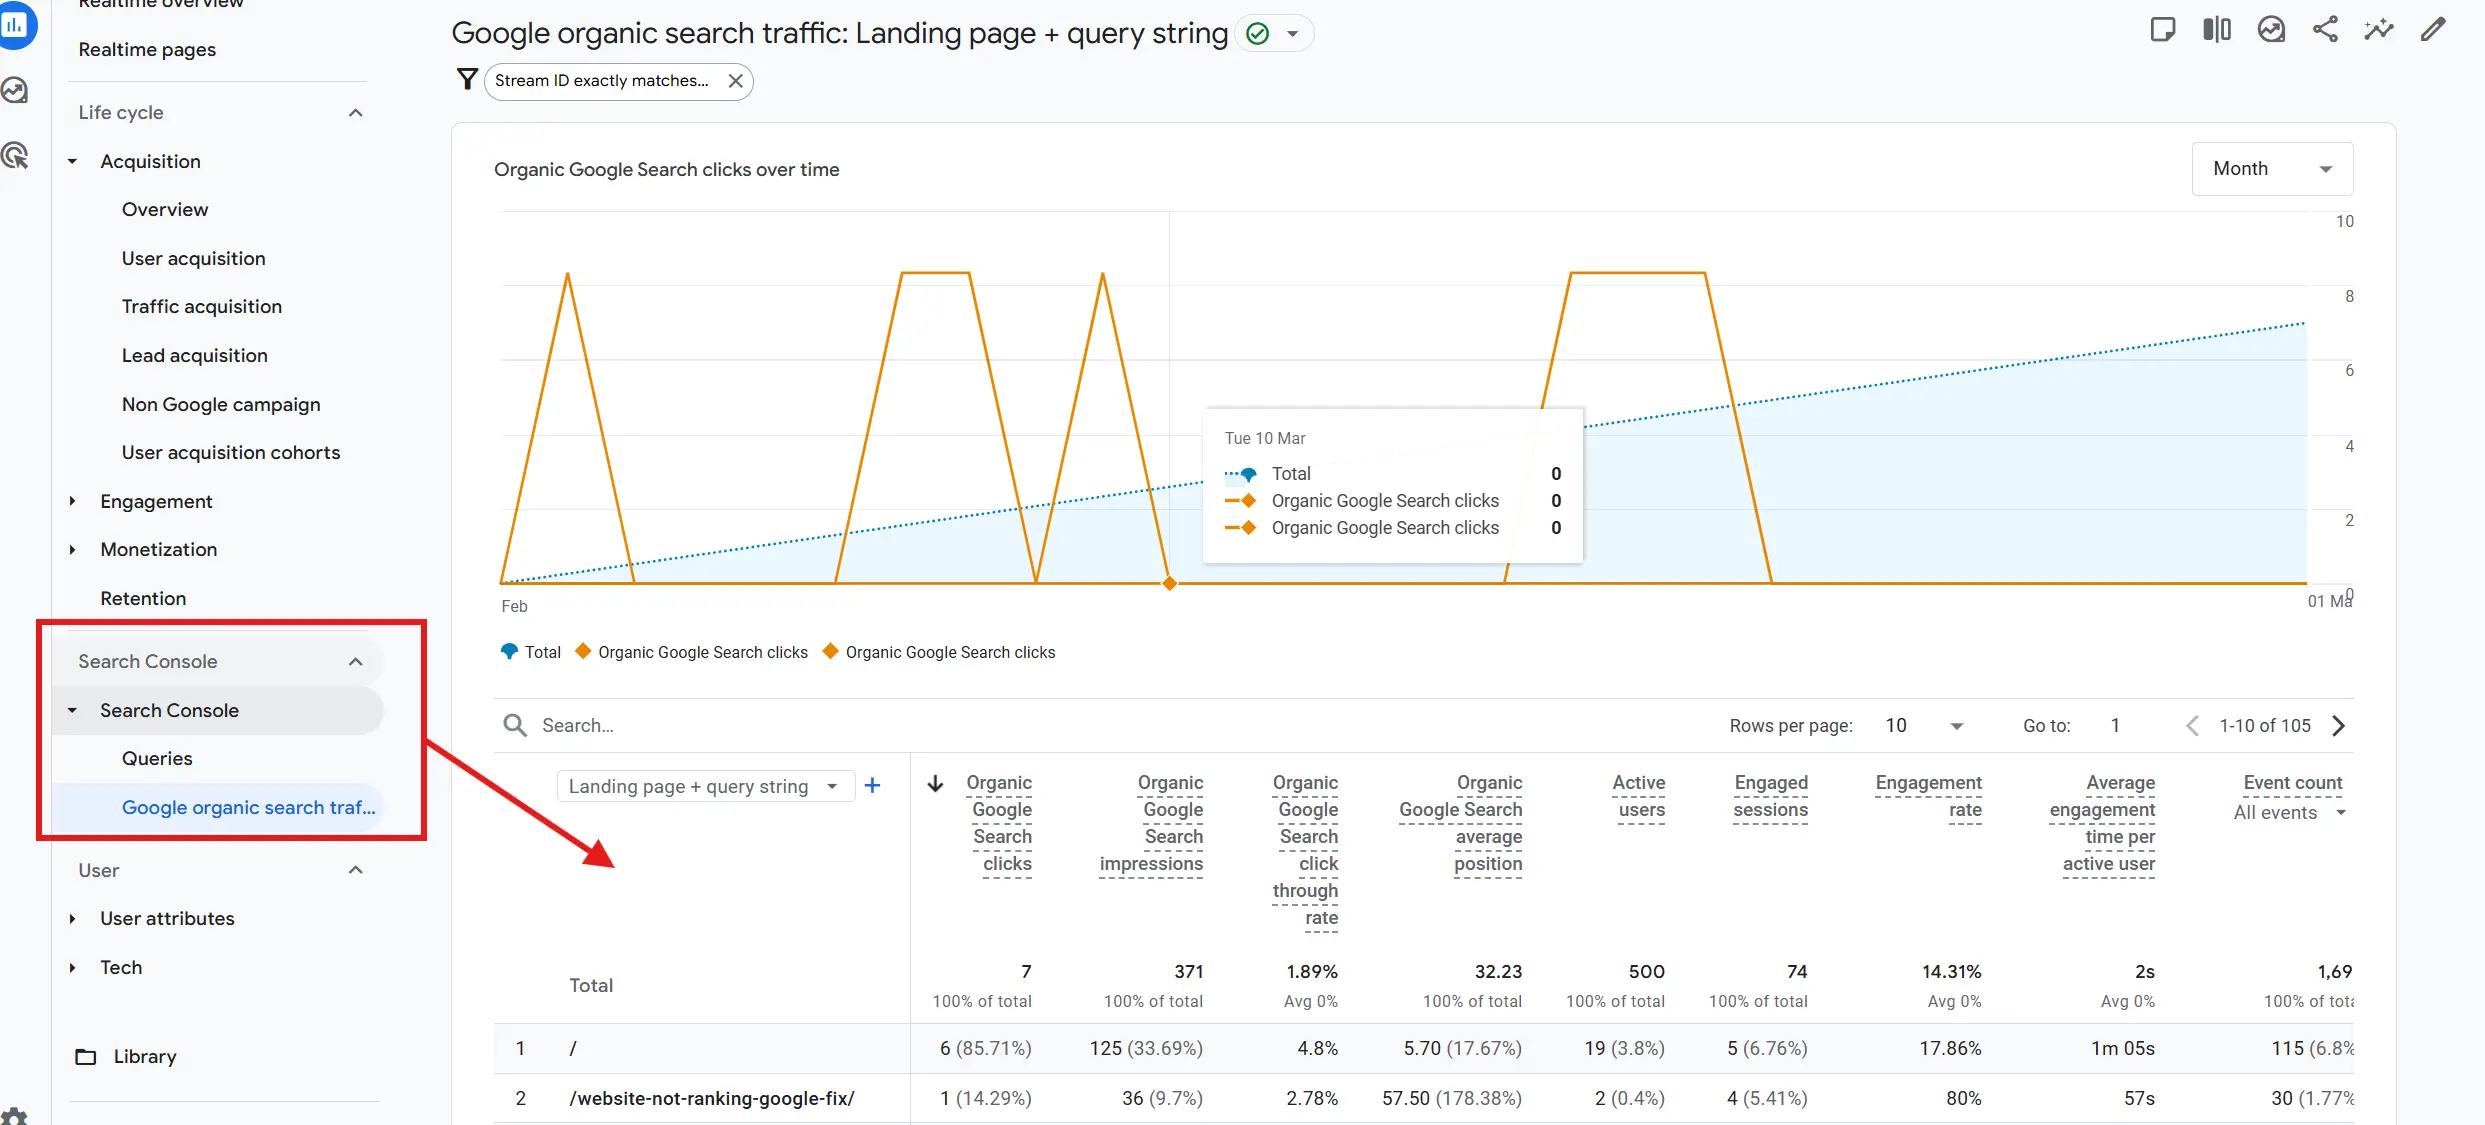The height and width of the screenshot is (1125, 2485).
Task: Click the compare columns icon
Action: pos(2217,30)
